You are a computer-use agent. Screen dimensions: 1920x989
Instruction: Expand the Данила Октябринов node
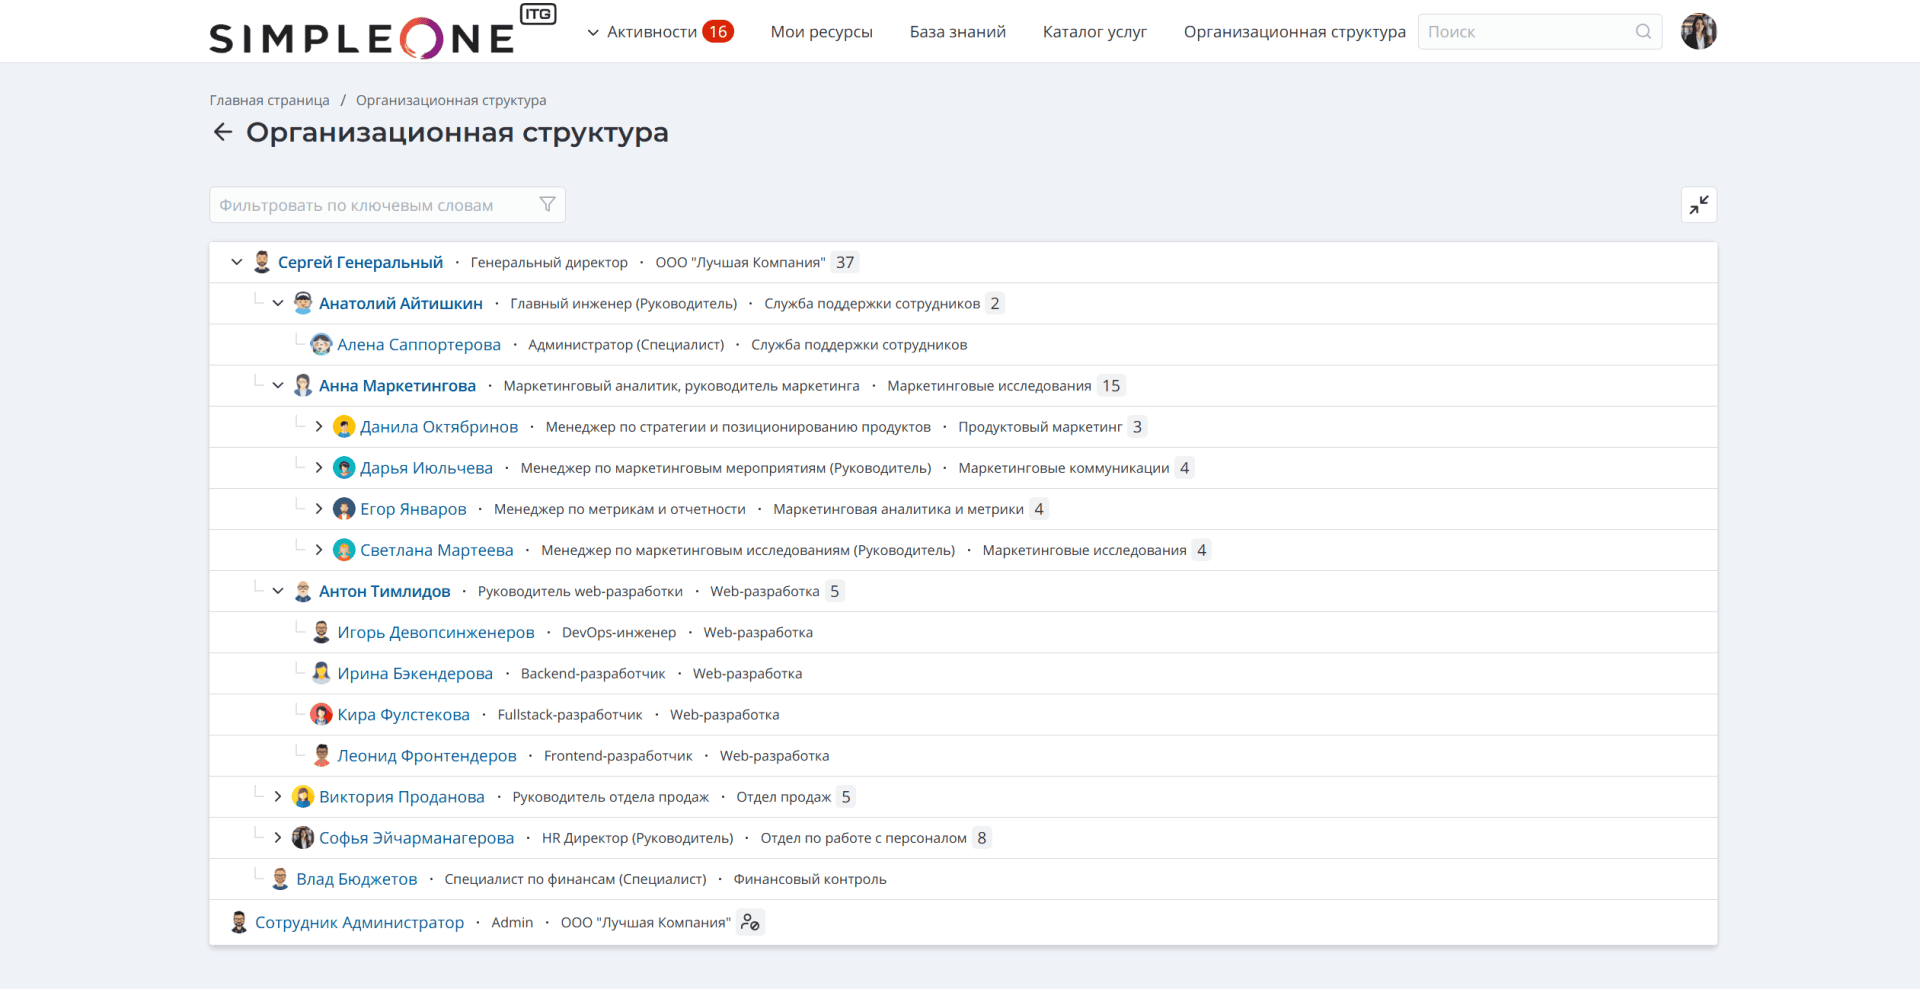(319, 427)
